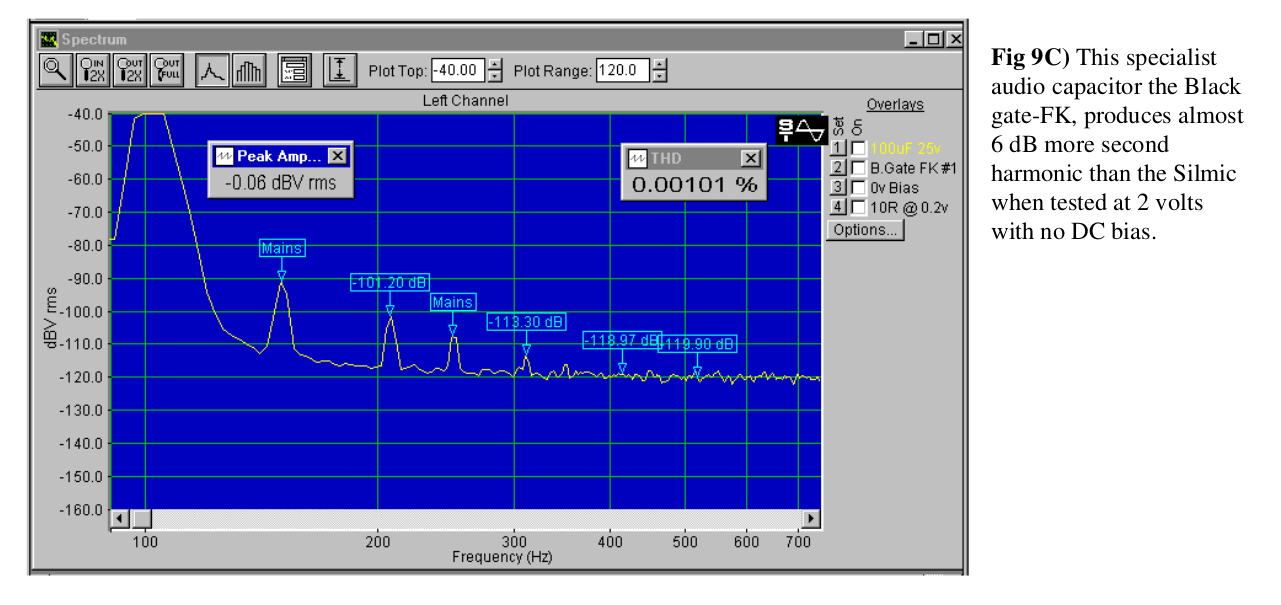Screen dimensions: 1281x605
Task: Increase Plot Range with up arrow
Action: (659, 65)
